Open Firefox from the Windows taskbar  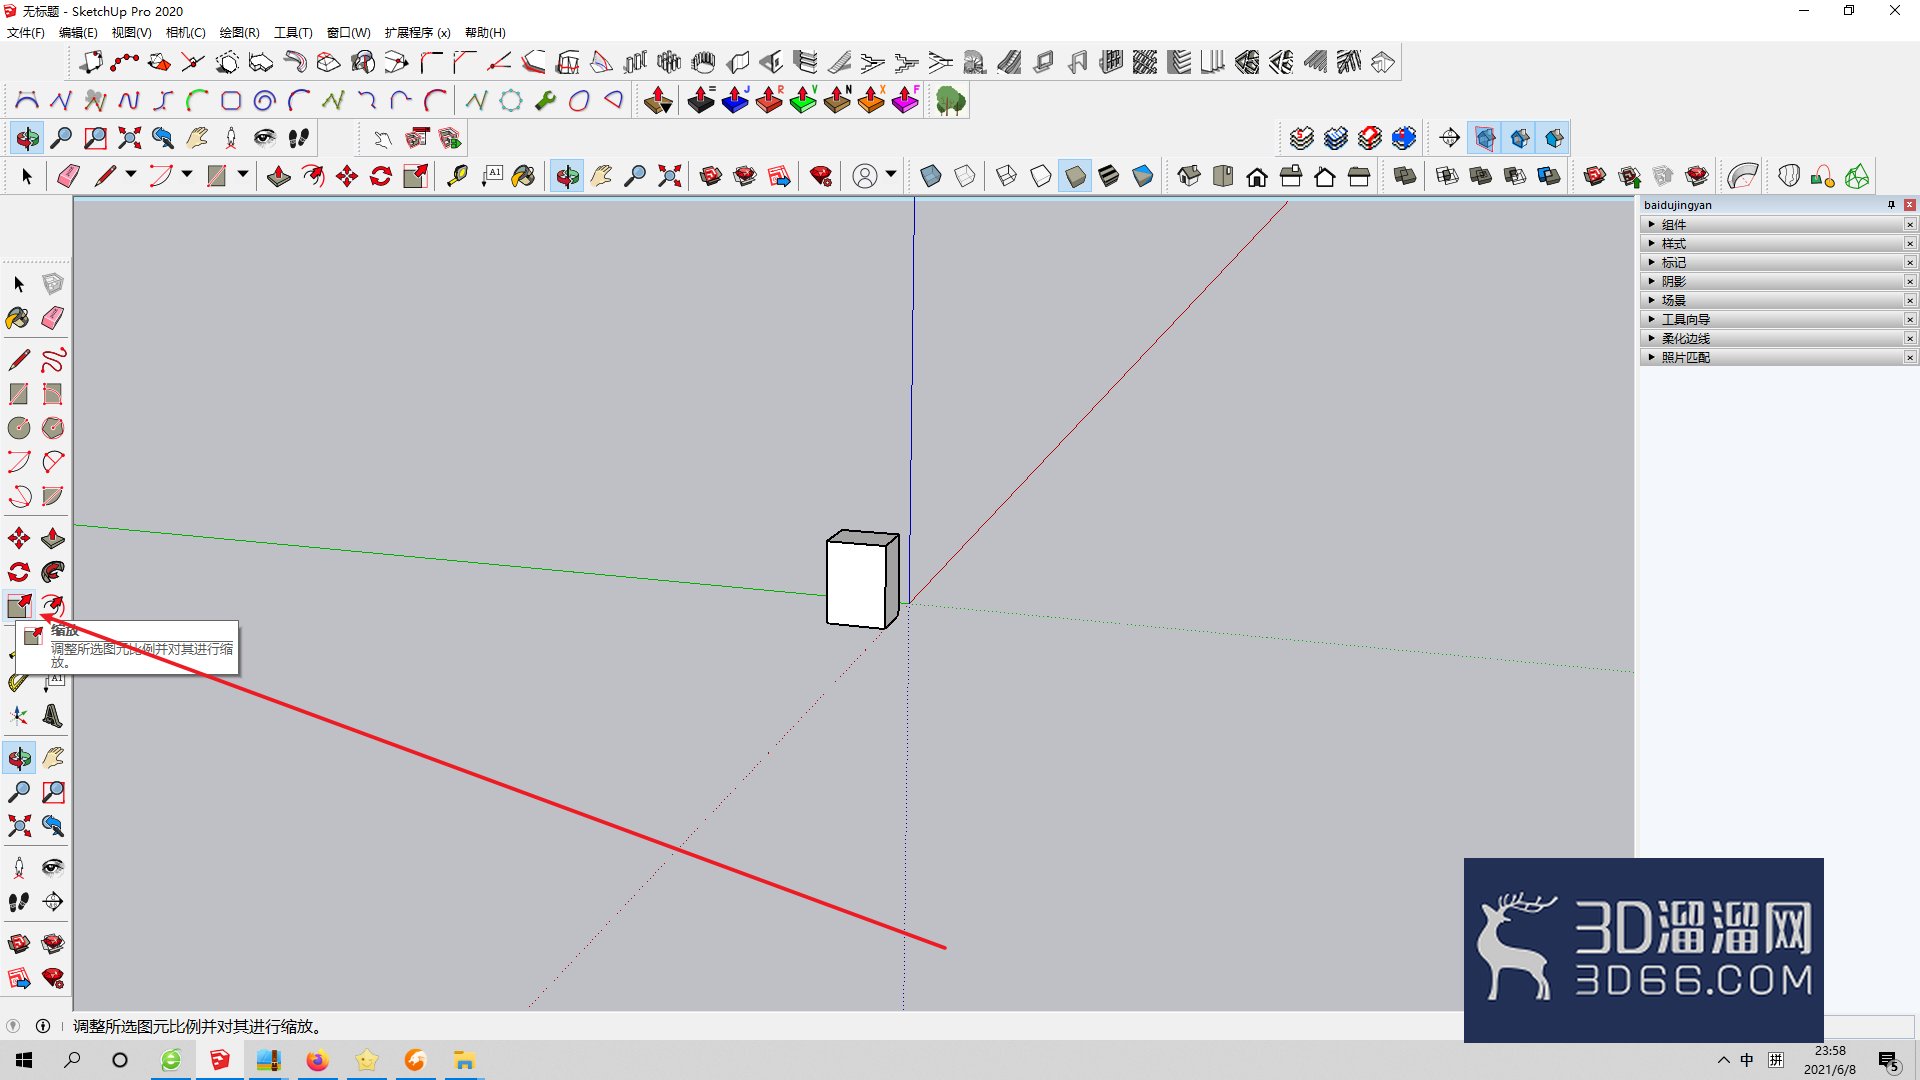pyautogui.click(x=317, y=1060)
